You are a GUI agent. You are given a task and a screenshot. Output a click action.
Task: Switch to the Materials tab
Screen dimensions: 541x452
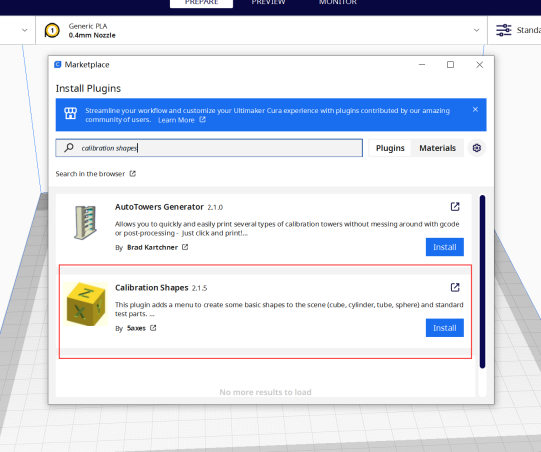click(x=437, y=148)
